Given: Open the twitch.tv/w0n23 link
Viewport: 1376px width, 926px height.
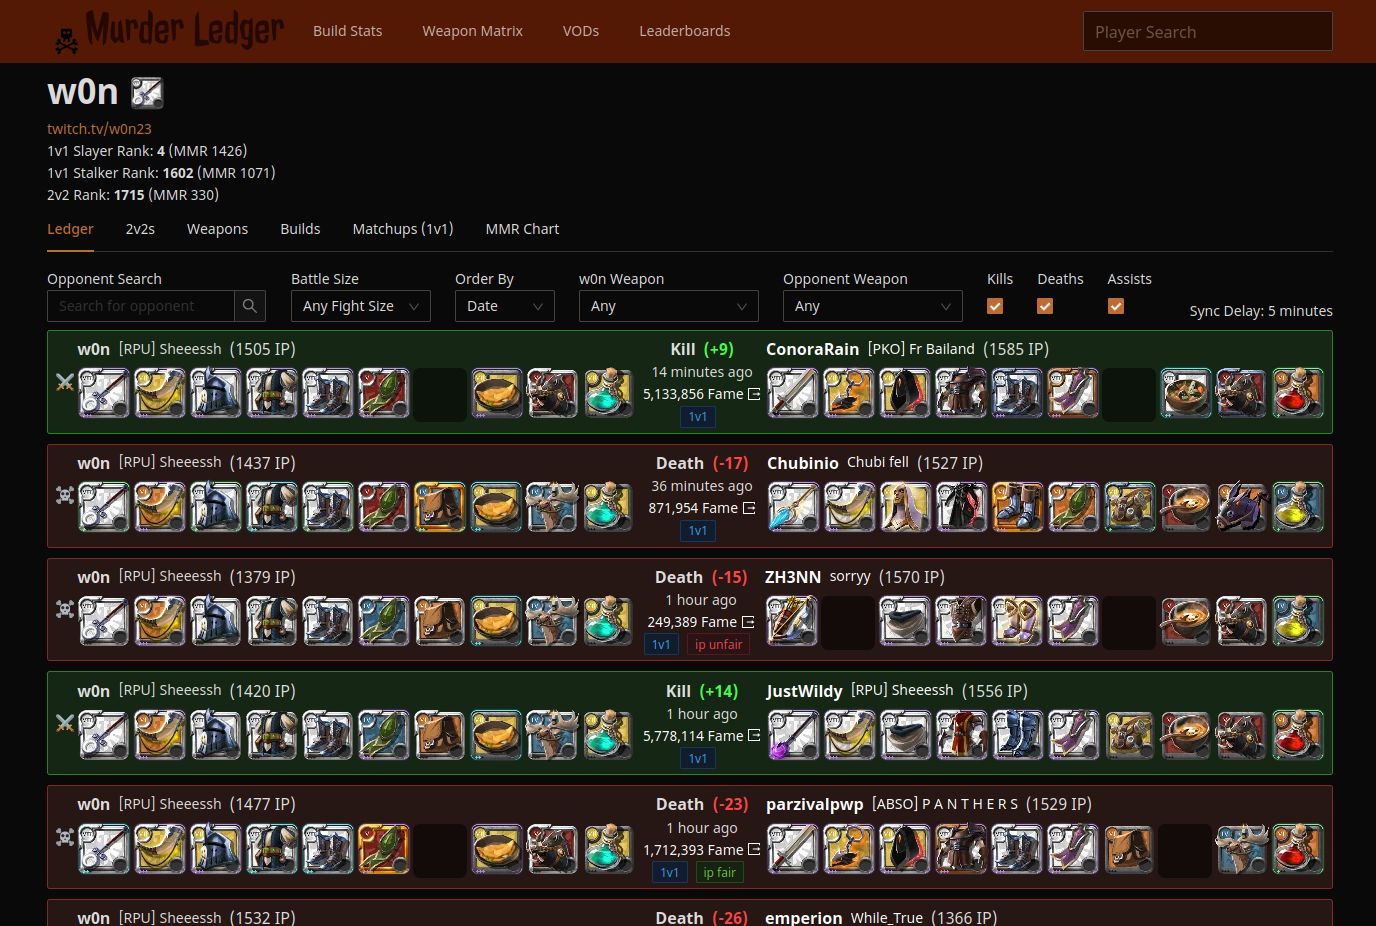Looking at the screenshot, I should click(99, 129).
